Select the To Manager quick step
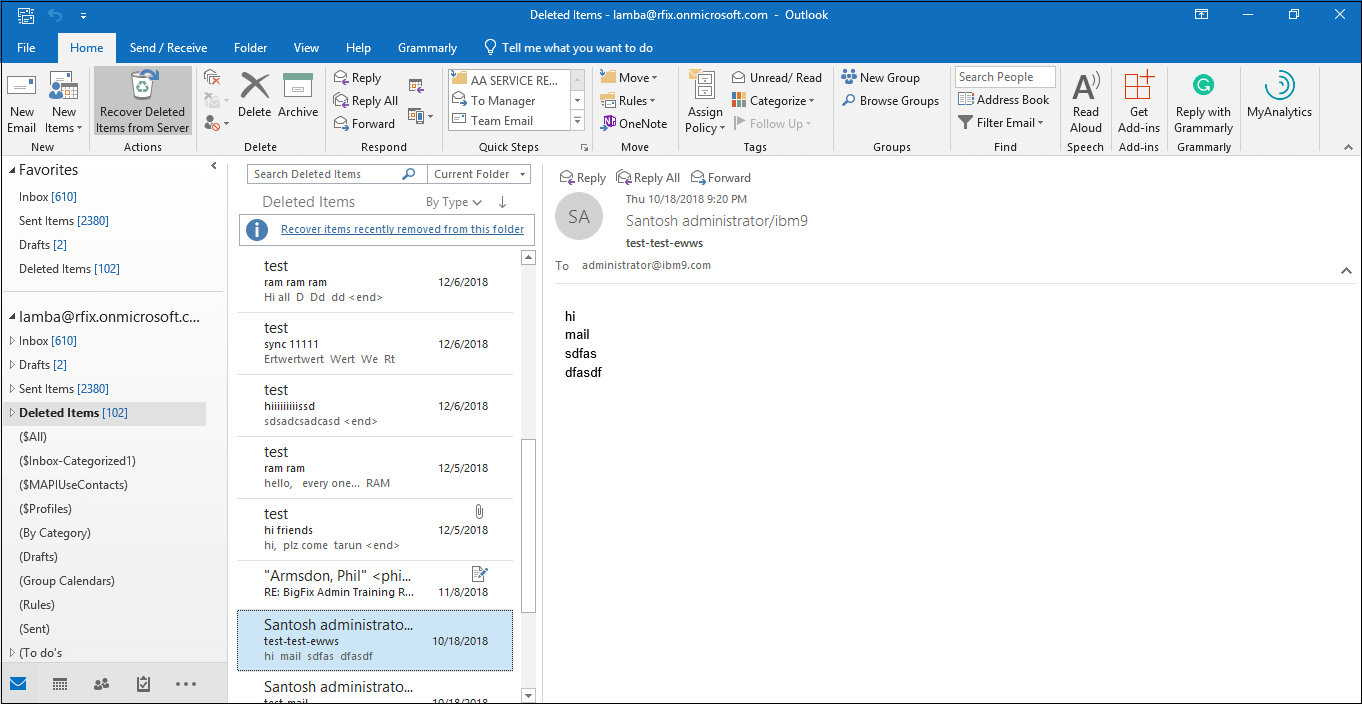The width and height of the screenshot is (1362, 704). pos(510,100)
